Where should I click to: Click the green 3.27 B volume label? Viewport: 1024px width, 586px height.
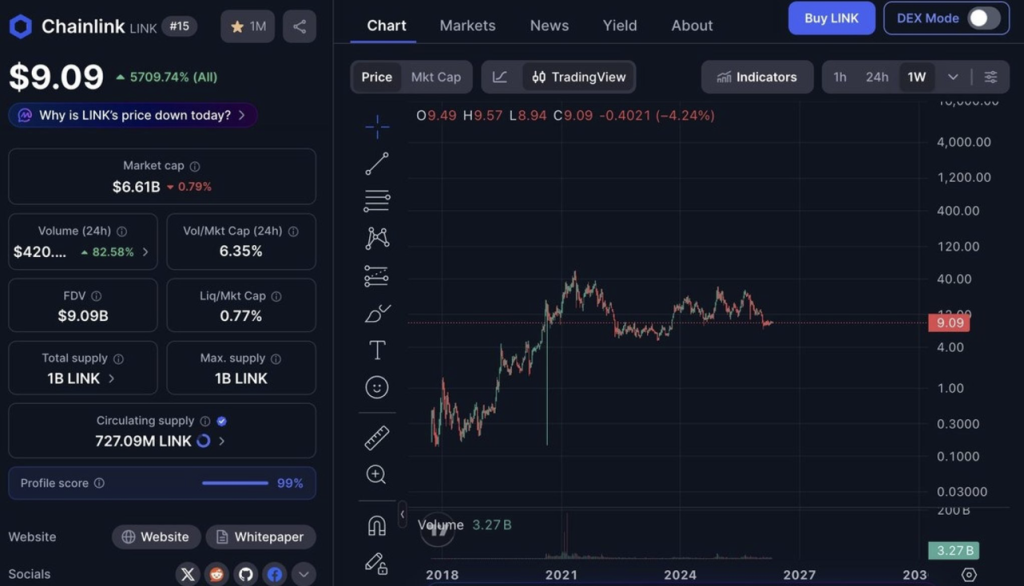point(953,551)
